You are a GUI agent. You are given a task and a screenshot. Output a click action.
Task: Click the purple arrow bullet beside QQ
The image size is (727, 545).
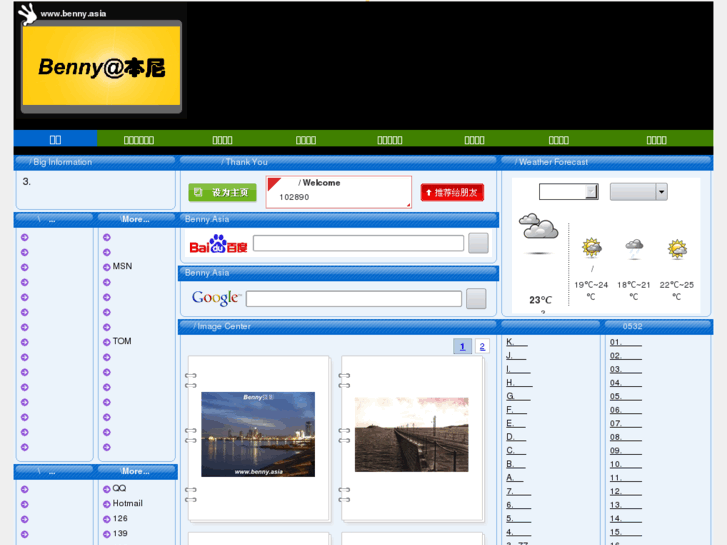[x=107, y=489]
